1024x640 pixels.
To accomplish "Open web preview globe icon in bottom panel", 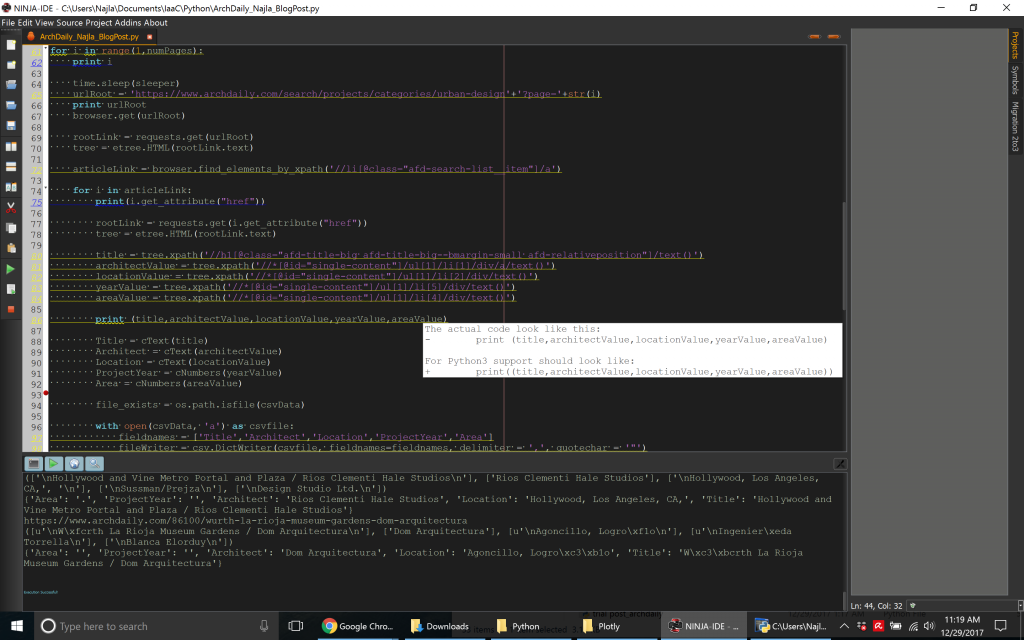I will tap(74, 464).
